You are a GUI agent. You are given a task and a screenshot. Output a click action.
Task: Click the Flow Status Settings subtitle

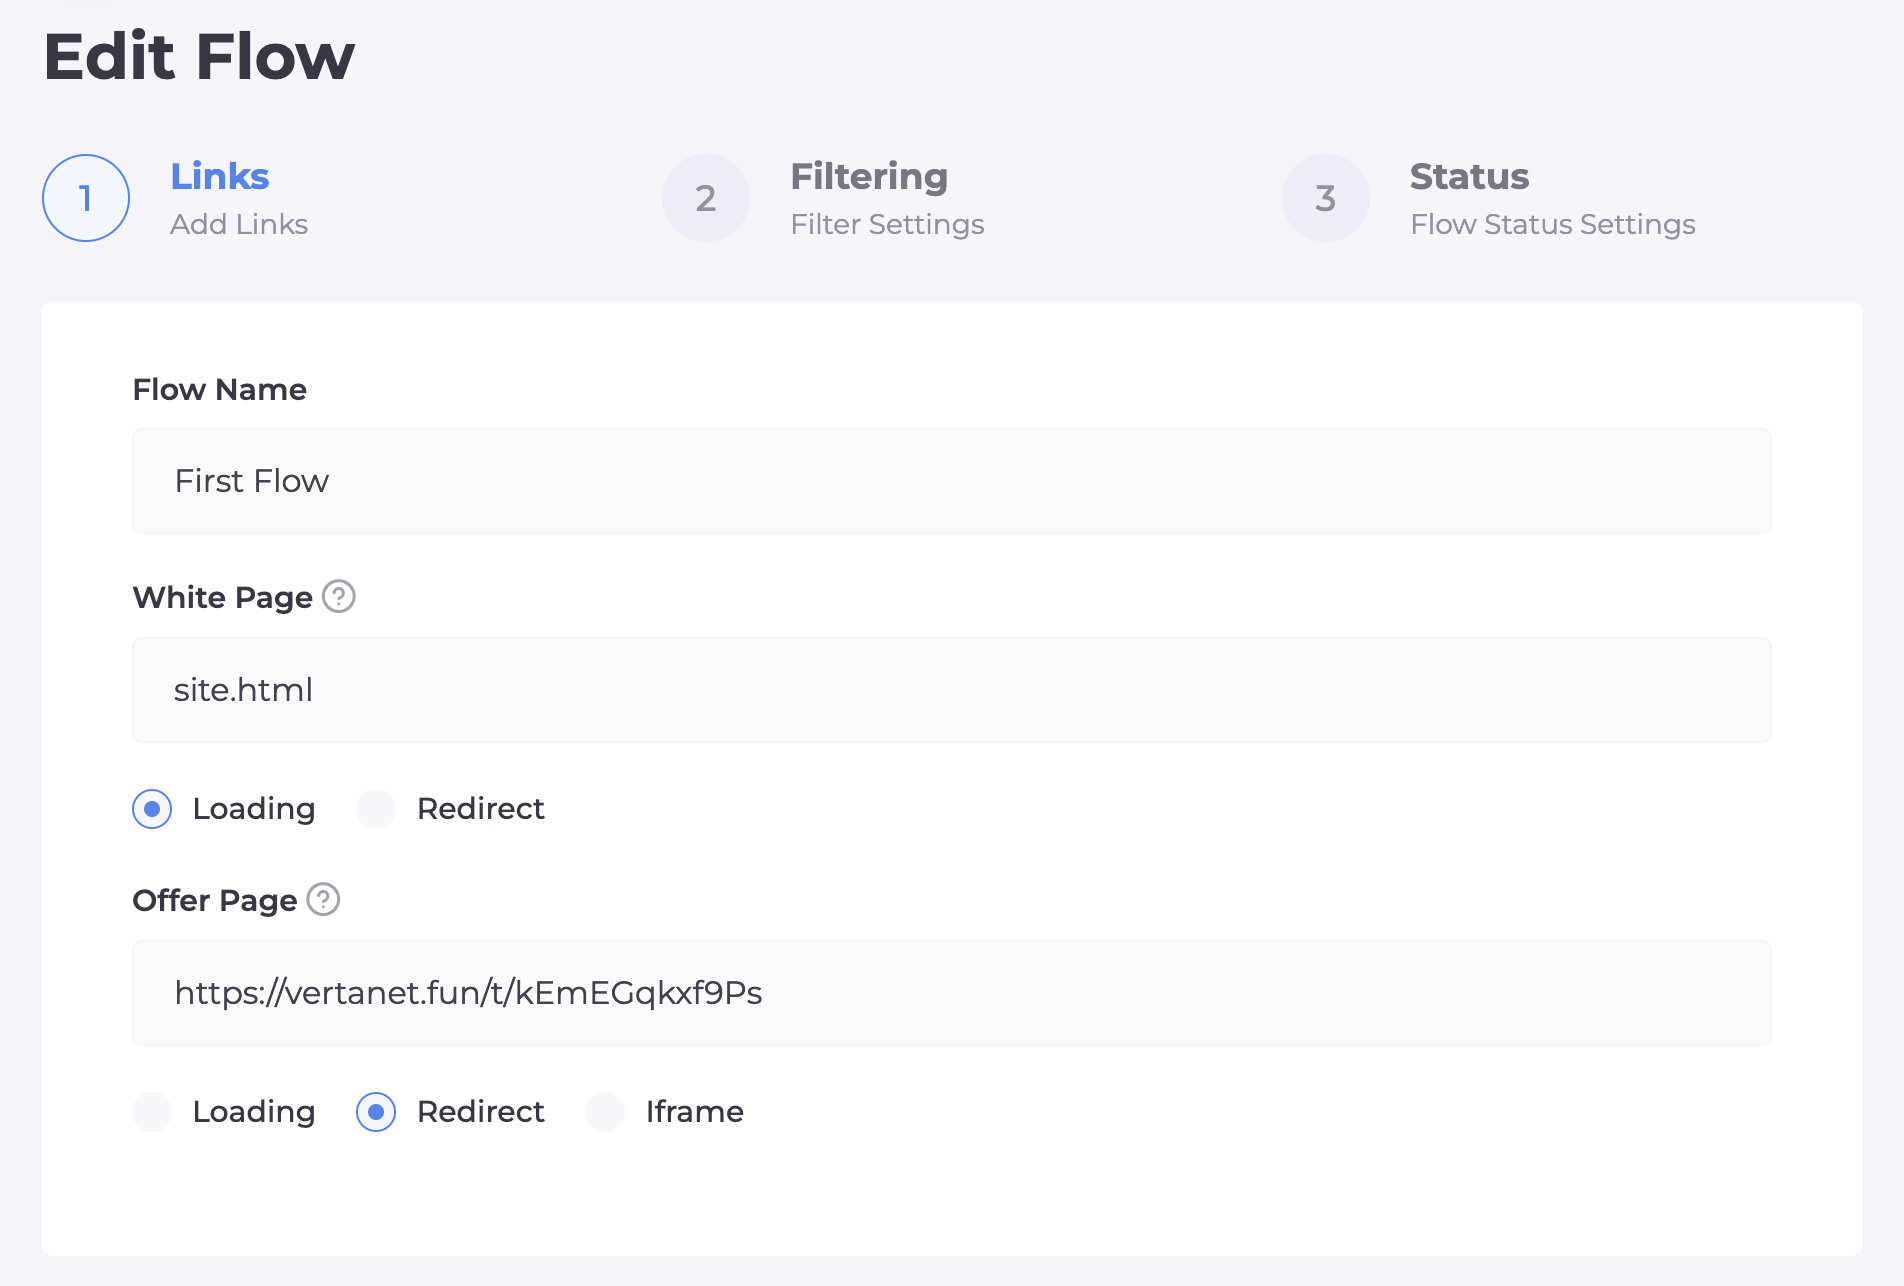coord(1552,224)
